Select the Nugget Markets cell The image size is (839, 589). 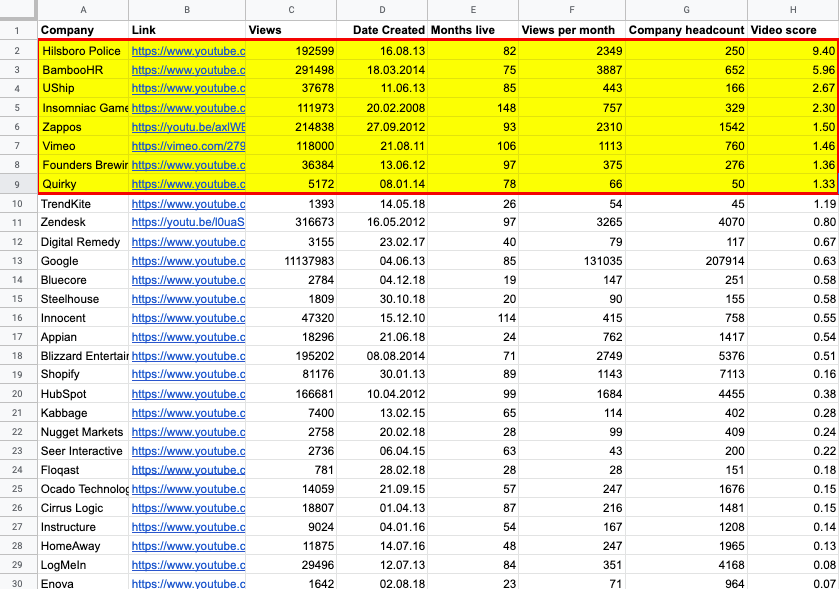[83, 432]
